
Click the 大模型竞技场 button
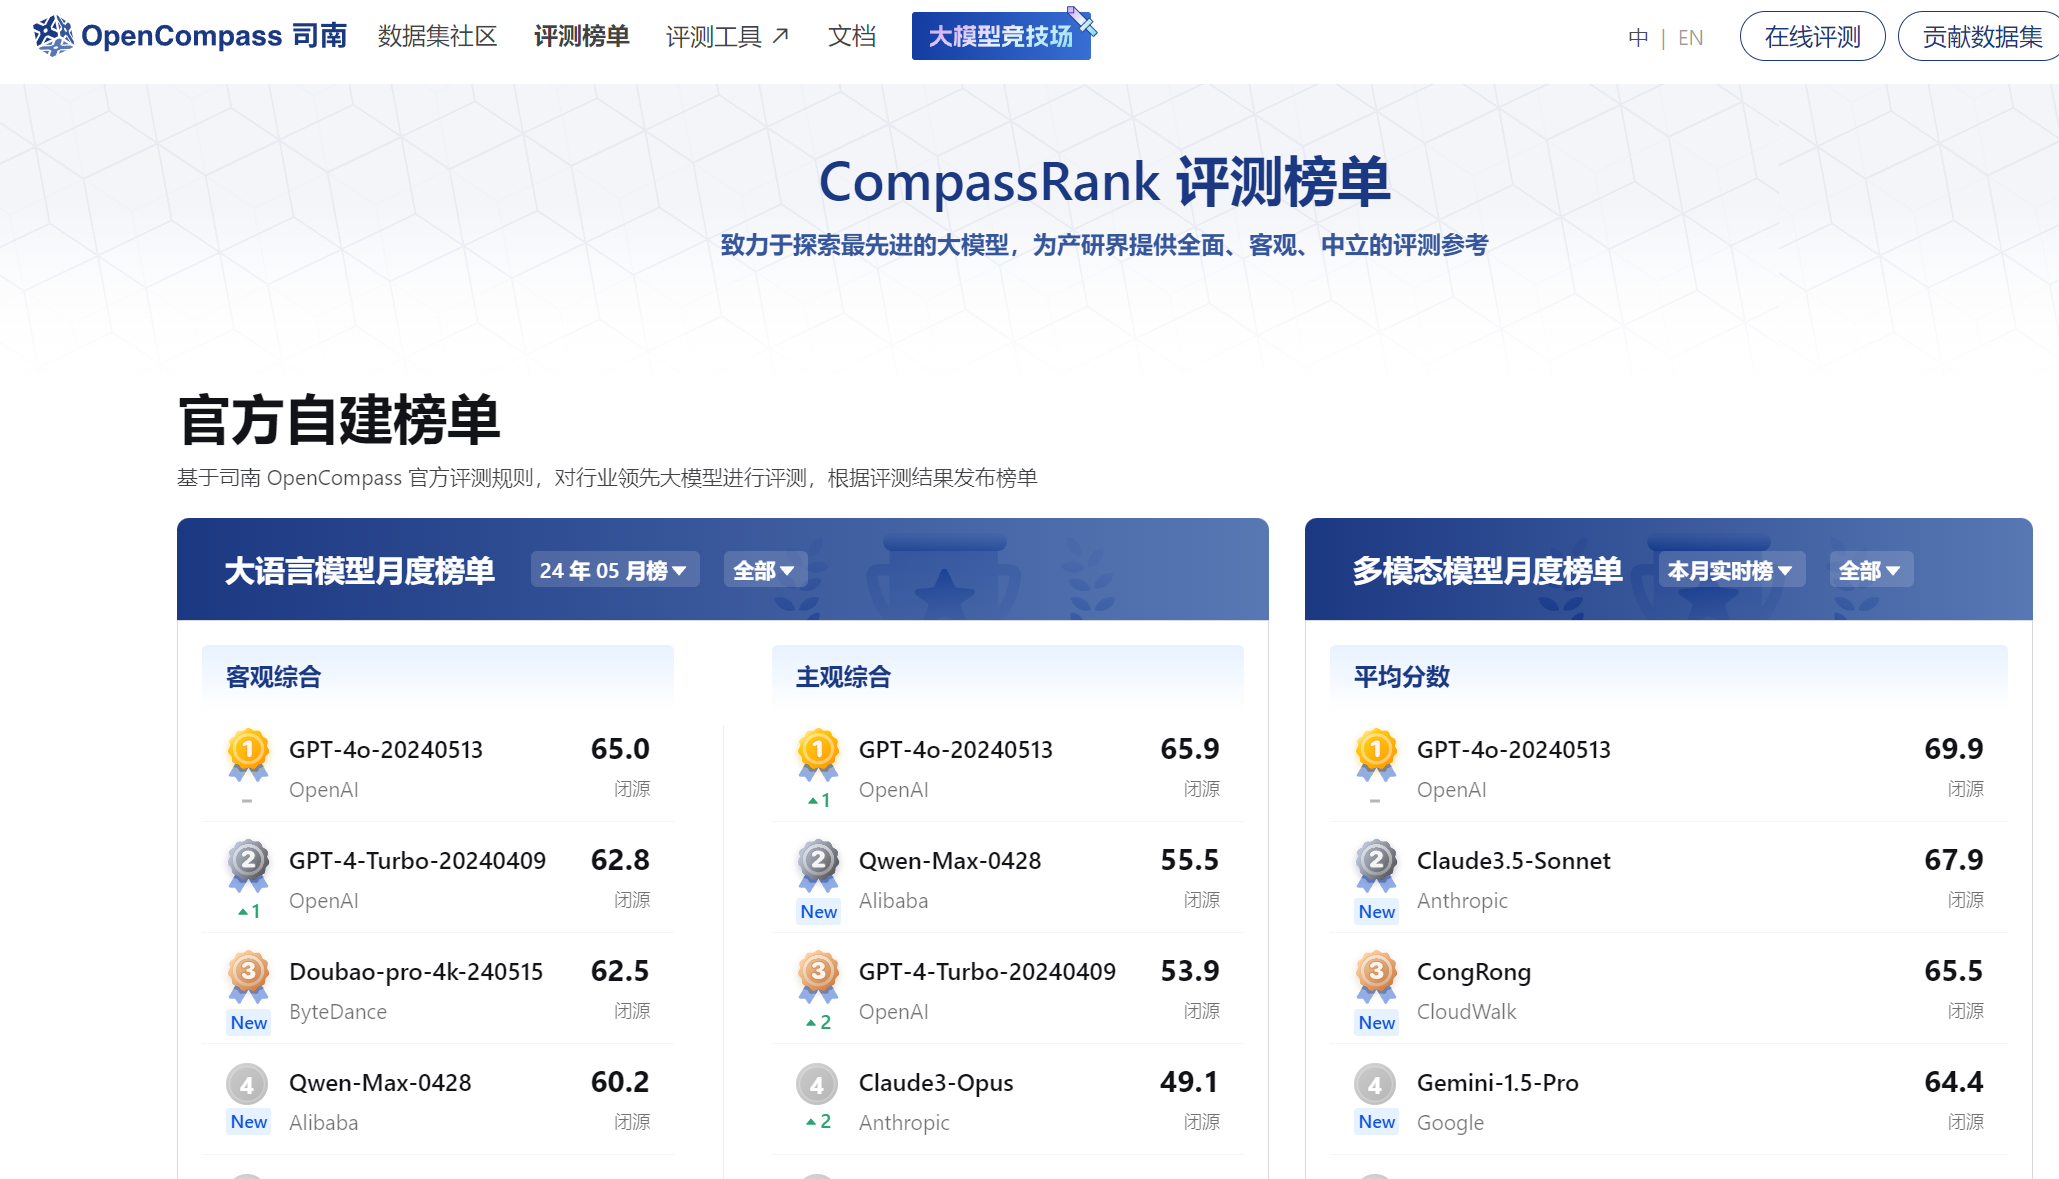pos(1001,35)
